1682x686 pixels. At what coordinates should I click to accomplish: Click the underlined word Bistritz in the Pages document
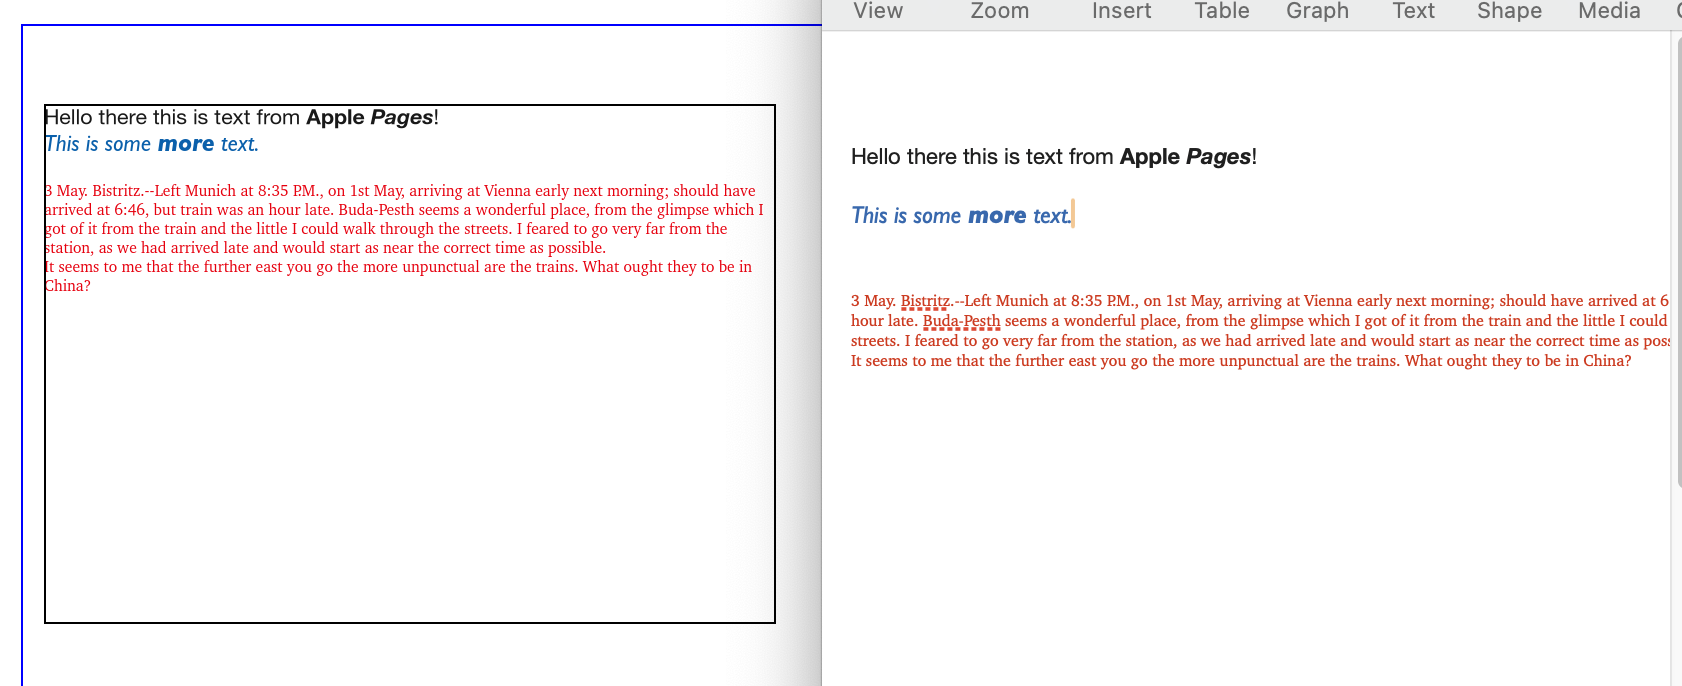point(925,301)
